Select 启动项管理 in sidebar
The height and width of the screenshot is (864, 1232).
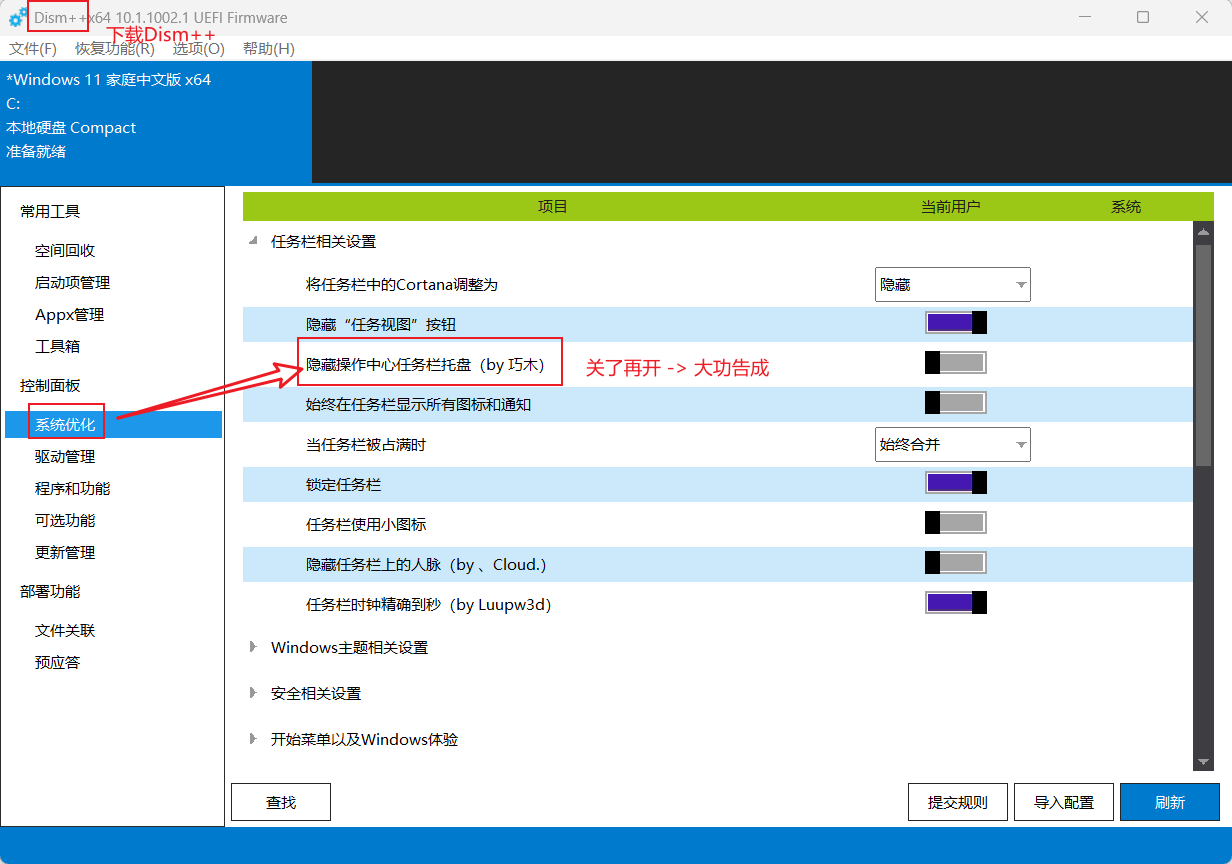pos(72,282)
